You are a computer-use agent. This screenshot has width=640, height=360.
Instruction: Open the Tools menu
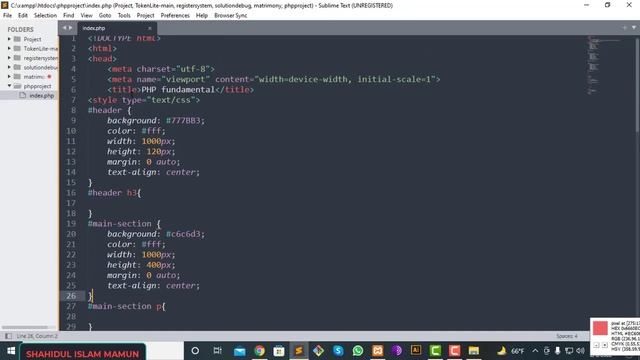(x=124, y=16)
